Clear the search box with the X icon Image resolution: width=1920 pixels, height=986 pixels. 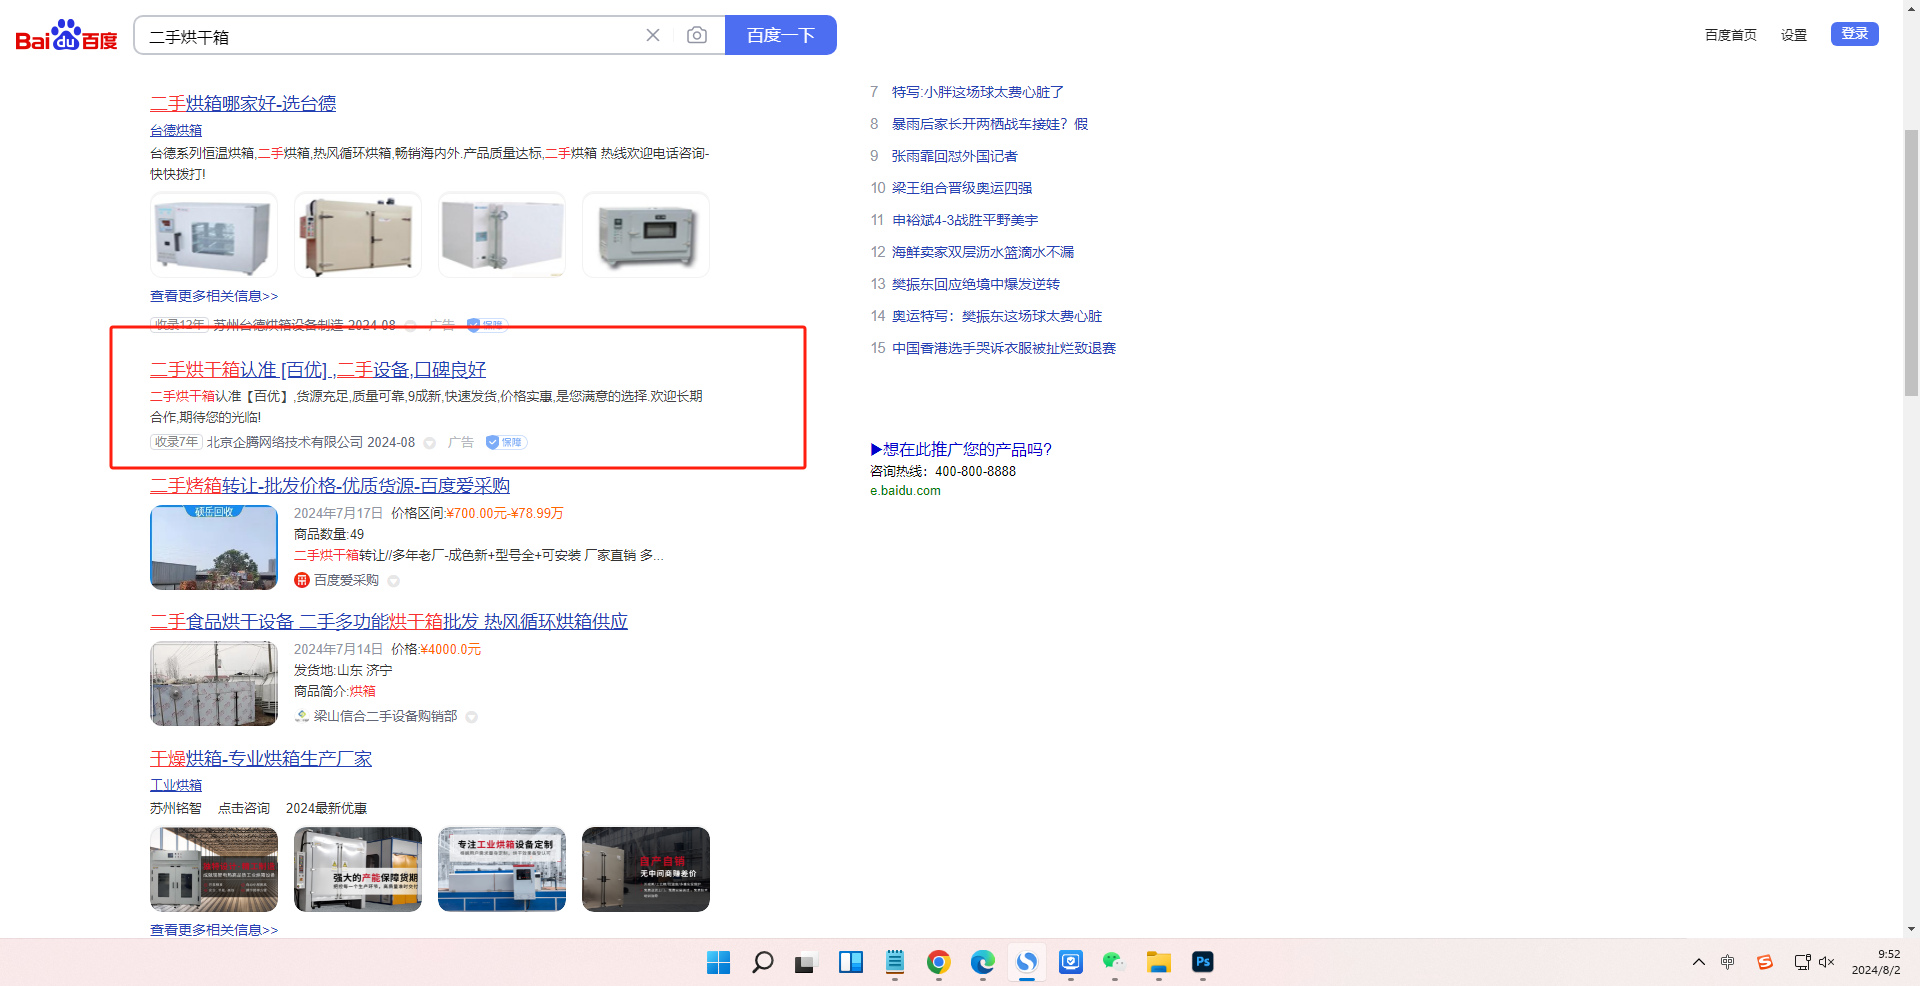(653, 35)
